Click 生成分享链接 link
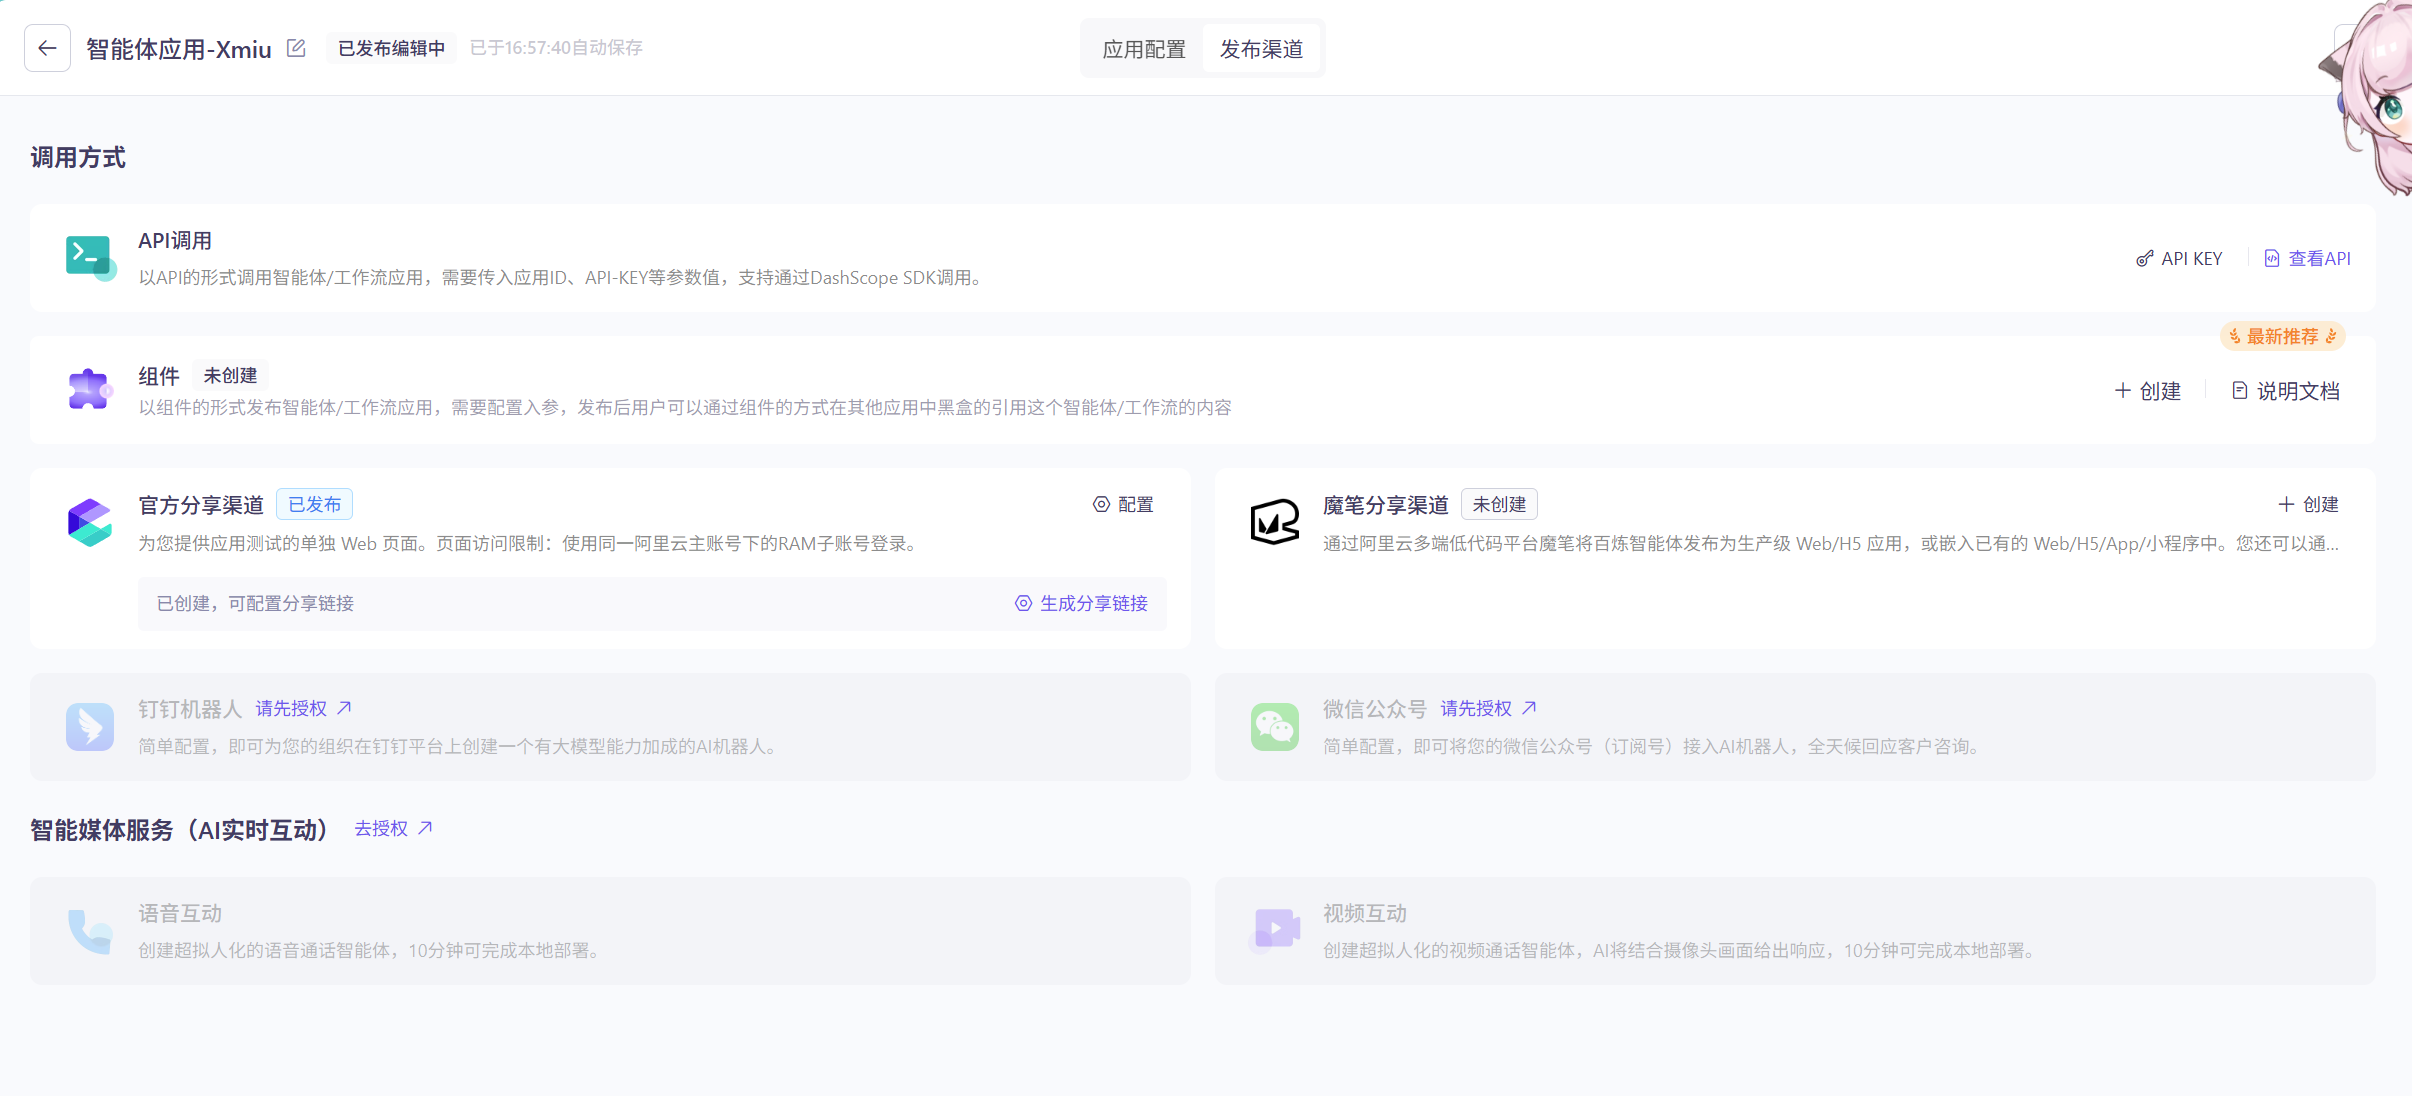The height and width of the screenshot is (1096, 2412). tap(1081, 603)
